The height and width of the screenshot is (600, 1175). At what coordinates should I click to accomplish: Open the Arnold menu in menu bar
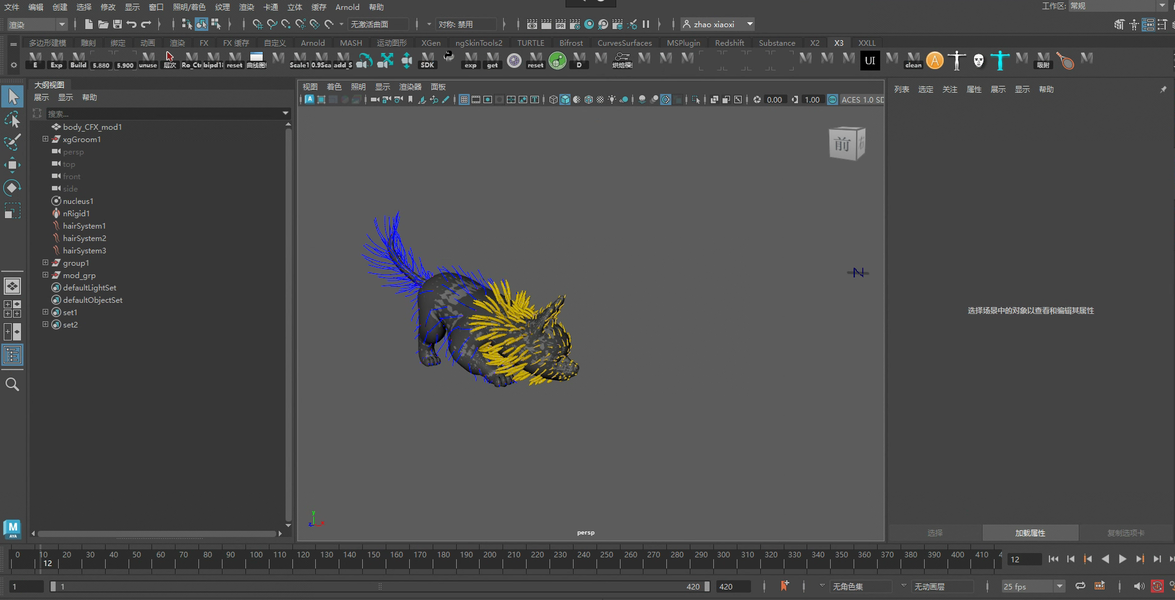(347, 7)
